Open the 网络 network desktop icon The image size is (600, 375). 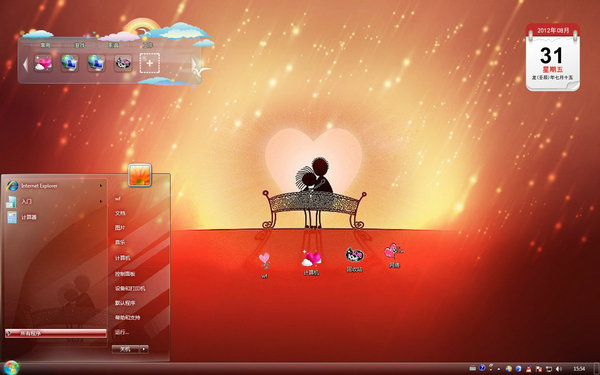(394, 255)
